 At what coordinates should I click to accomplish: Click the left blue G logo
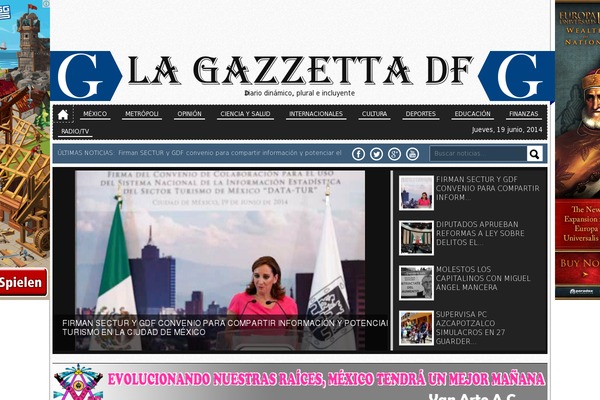pyautogui.click(x=86, y=76)
